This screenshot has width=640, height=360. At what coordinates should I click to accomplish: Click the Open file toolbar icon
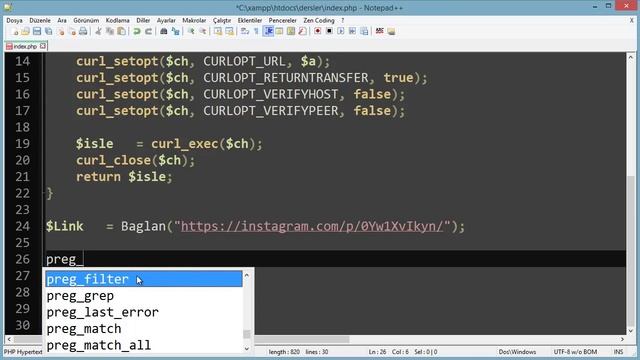point(26,31)
